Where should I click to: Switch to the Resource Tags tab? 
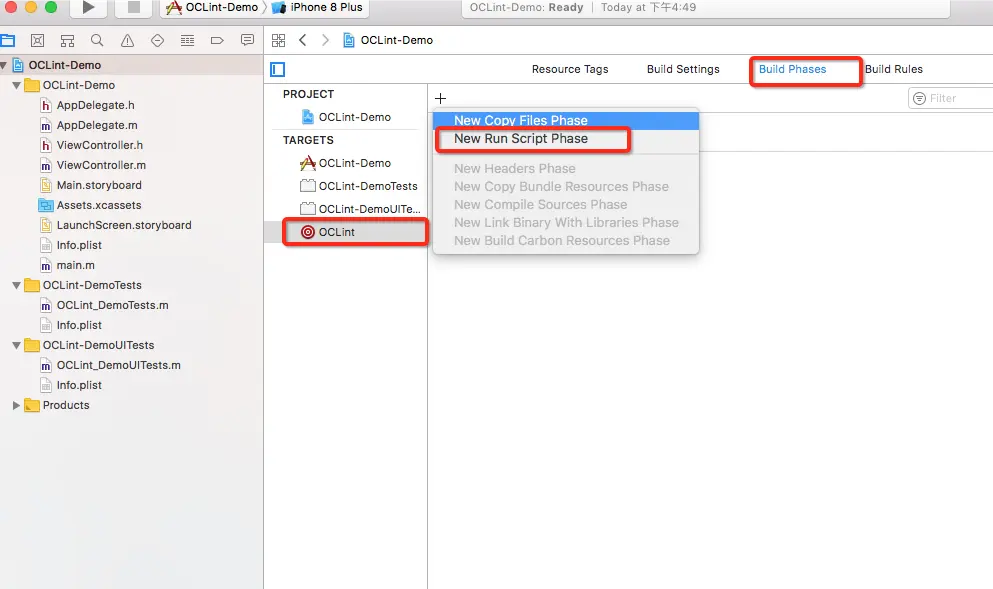point(570,69)
